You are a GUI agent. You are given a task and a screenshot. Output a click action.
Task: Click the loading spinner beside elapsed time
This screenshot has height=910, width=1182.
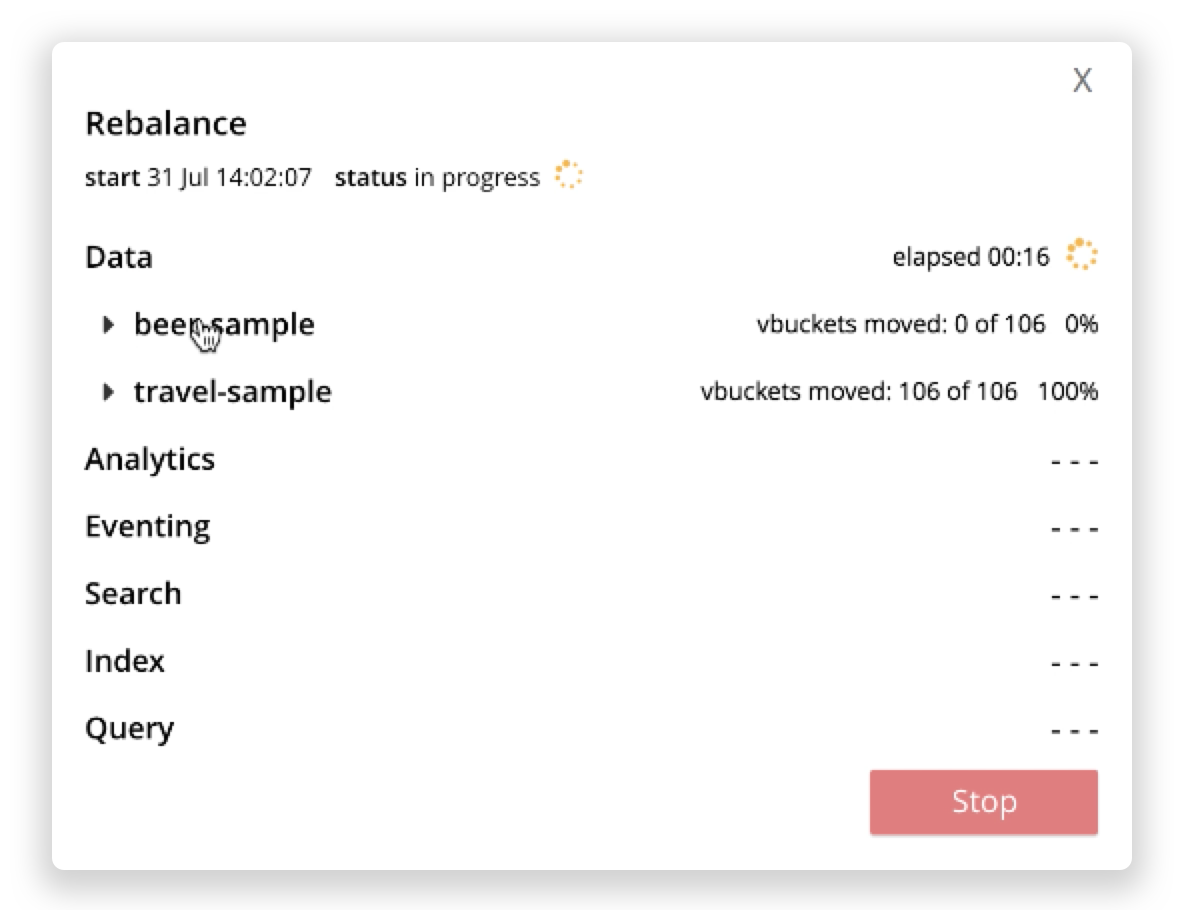pyautogui.click(x=1081, y=255)
